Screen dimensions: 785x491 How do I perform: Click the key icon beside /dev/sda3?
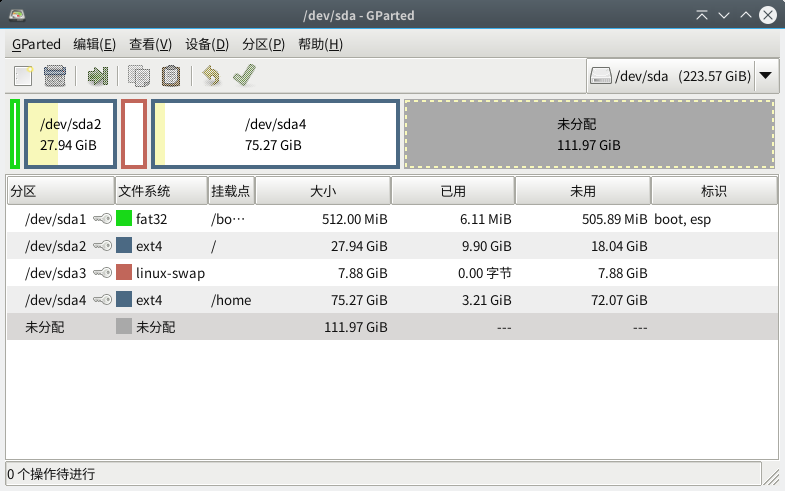tap(102, 273)
